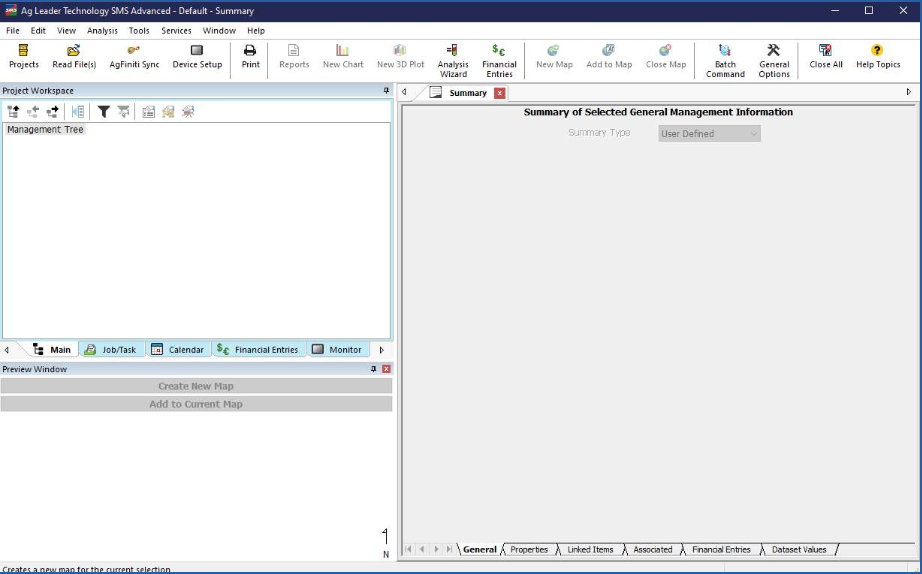Open the Services menu
The width and height of the screenshot is (922, 574).
[176, 31]
